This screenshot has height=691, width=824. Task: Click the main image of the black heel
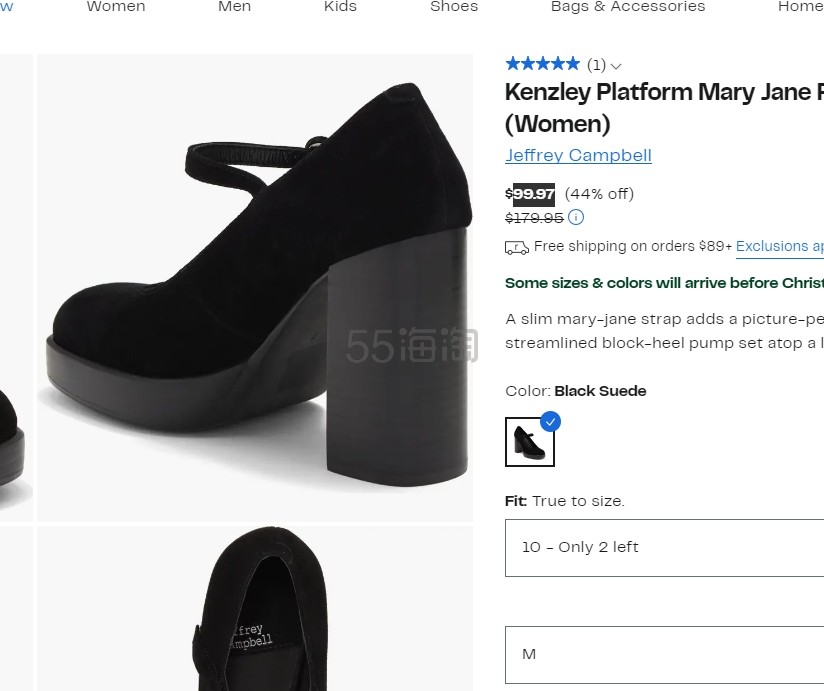coord(254,287)
